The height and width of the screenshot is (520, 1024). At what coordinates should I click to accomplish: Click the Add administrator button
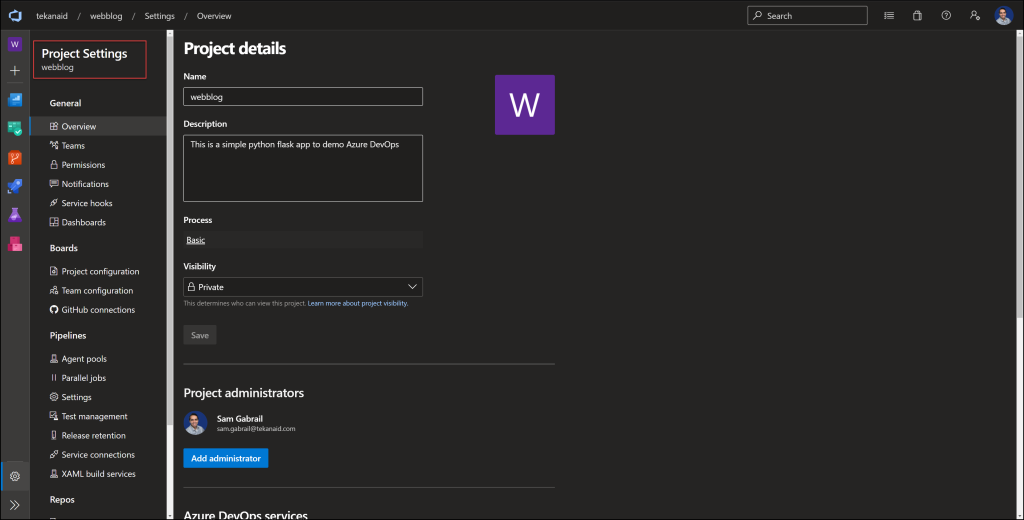pos(226,458)
